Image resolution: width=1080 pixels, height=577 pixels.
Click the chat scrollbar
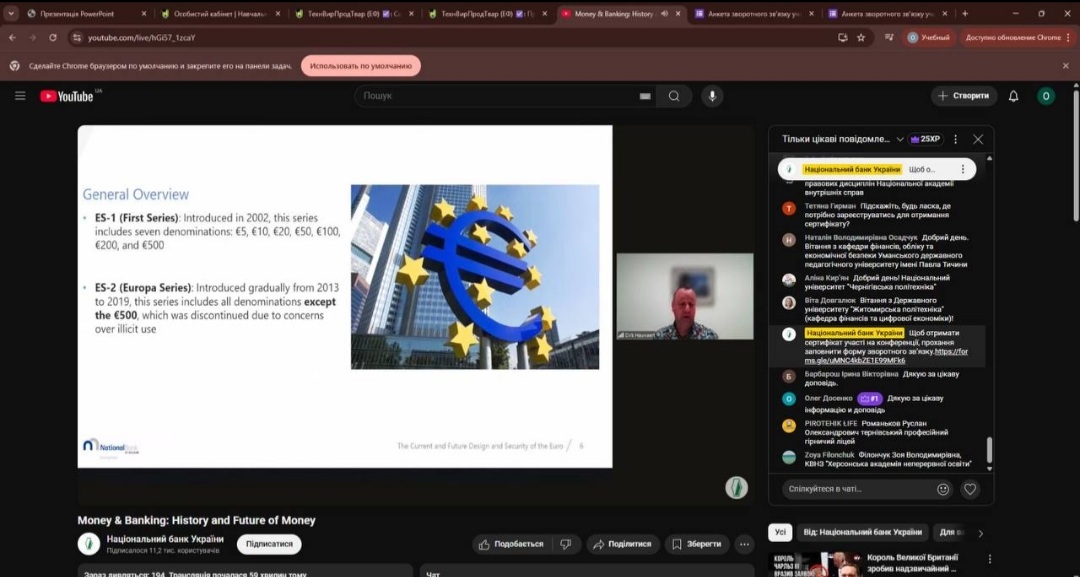[990, 450]
